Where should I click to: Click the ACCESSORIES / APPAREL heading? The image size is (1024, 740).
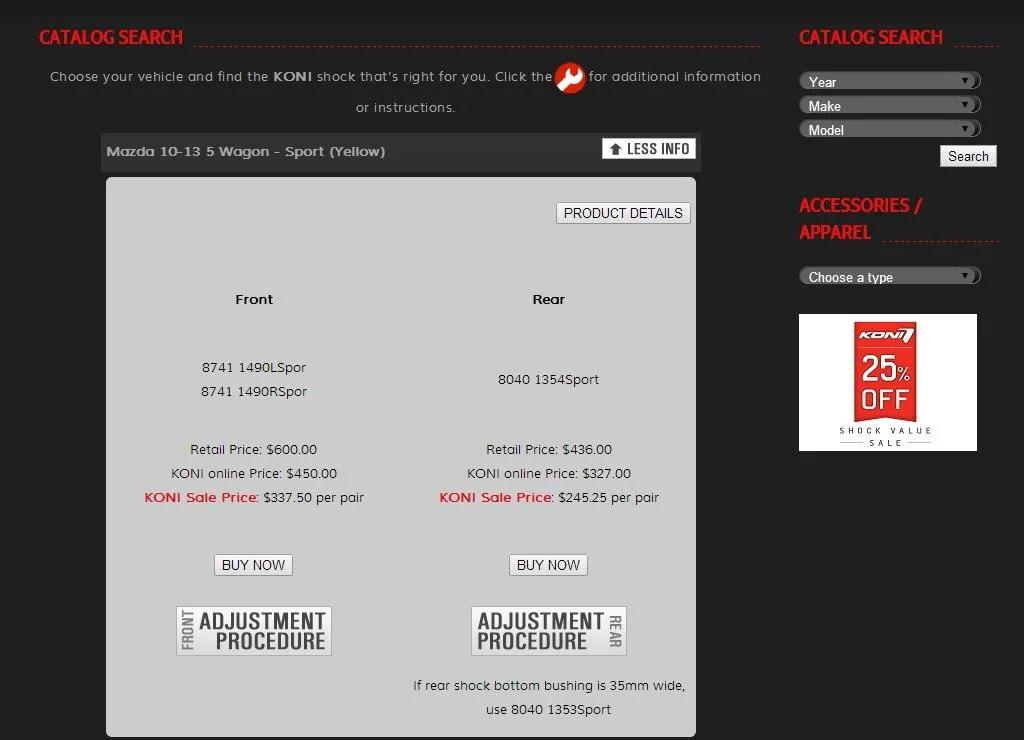point(860,218)
